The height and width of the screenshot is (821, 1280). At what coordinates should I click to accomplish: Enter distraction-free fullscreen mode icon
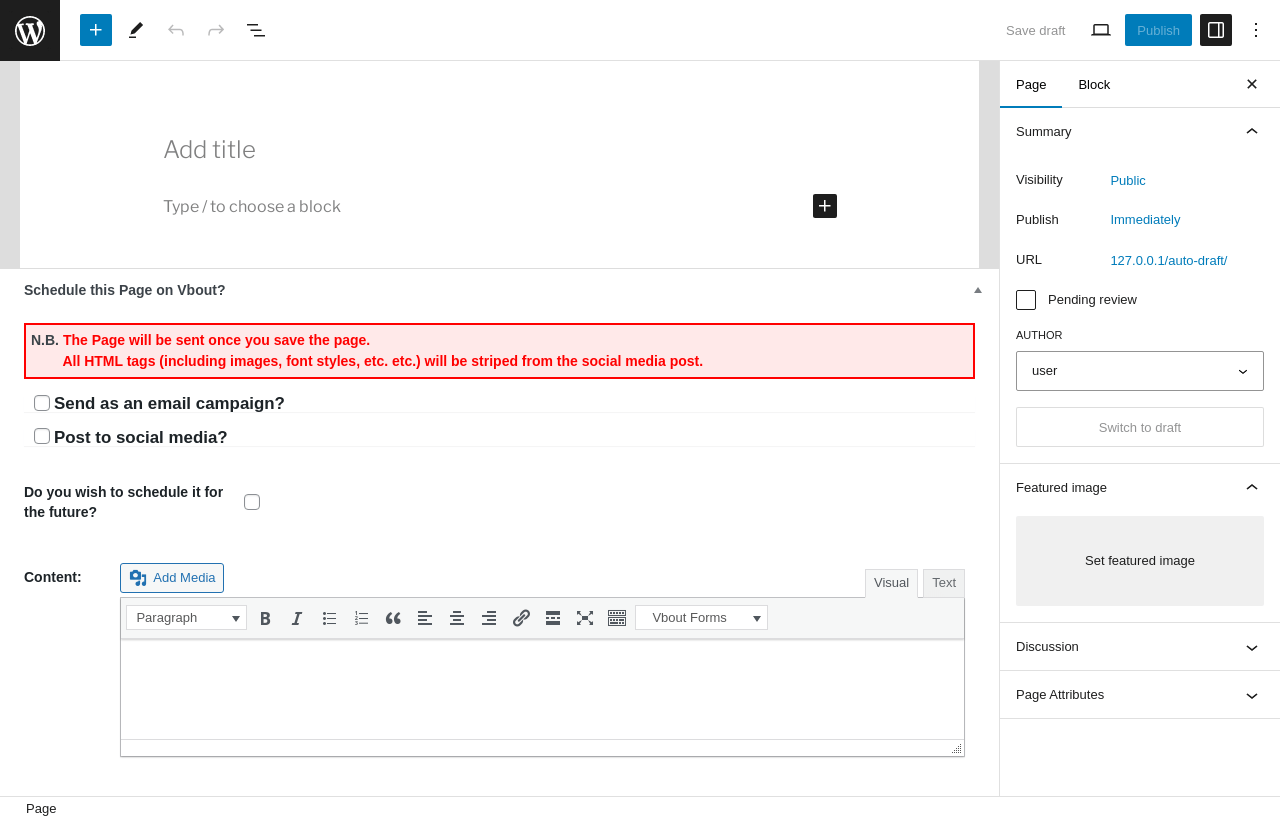pos(585,618)
